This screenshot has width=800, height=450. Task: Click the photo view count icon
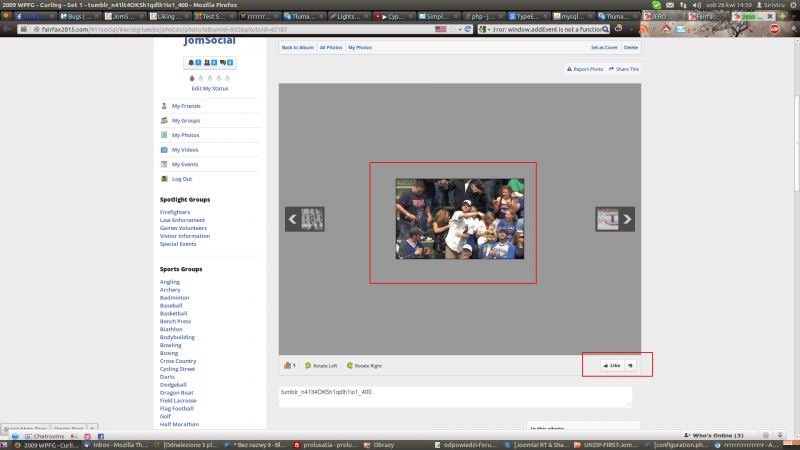tap(287, 366)
